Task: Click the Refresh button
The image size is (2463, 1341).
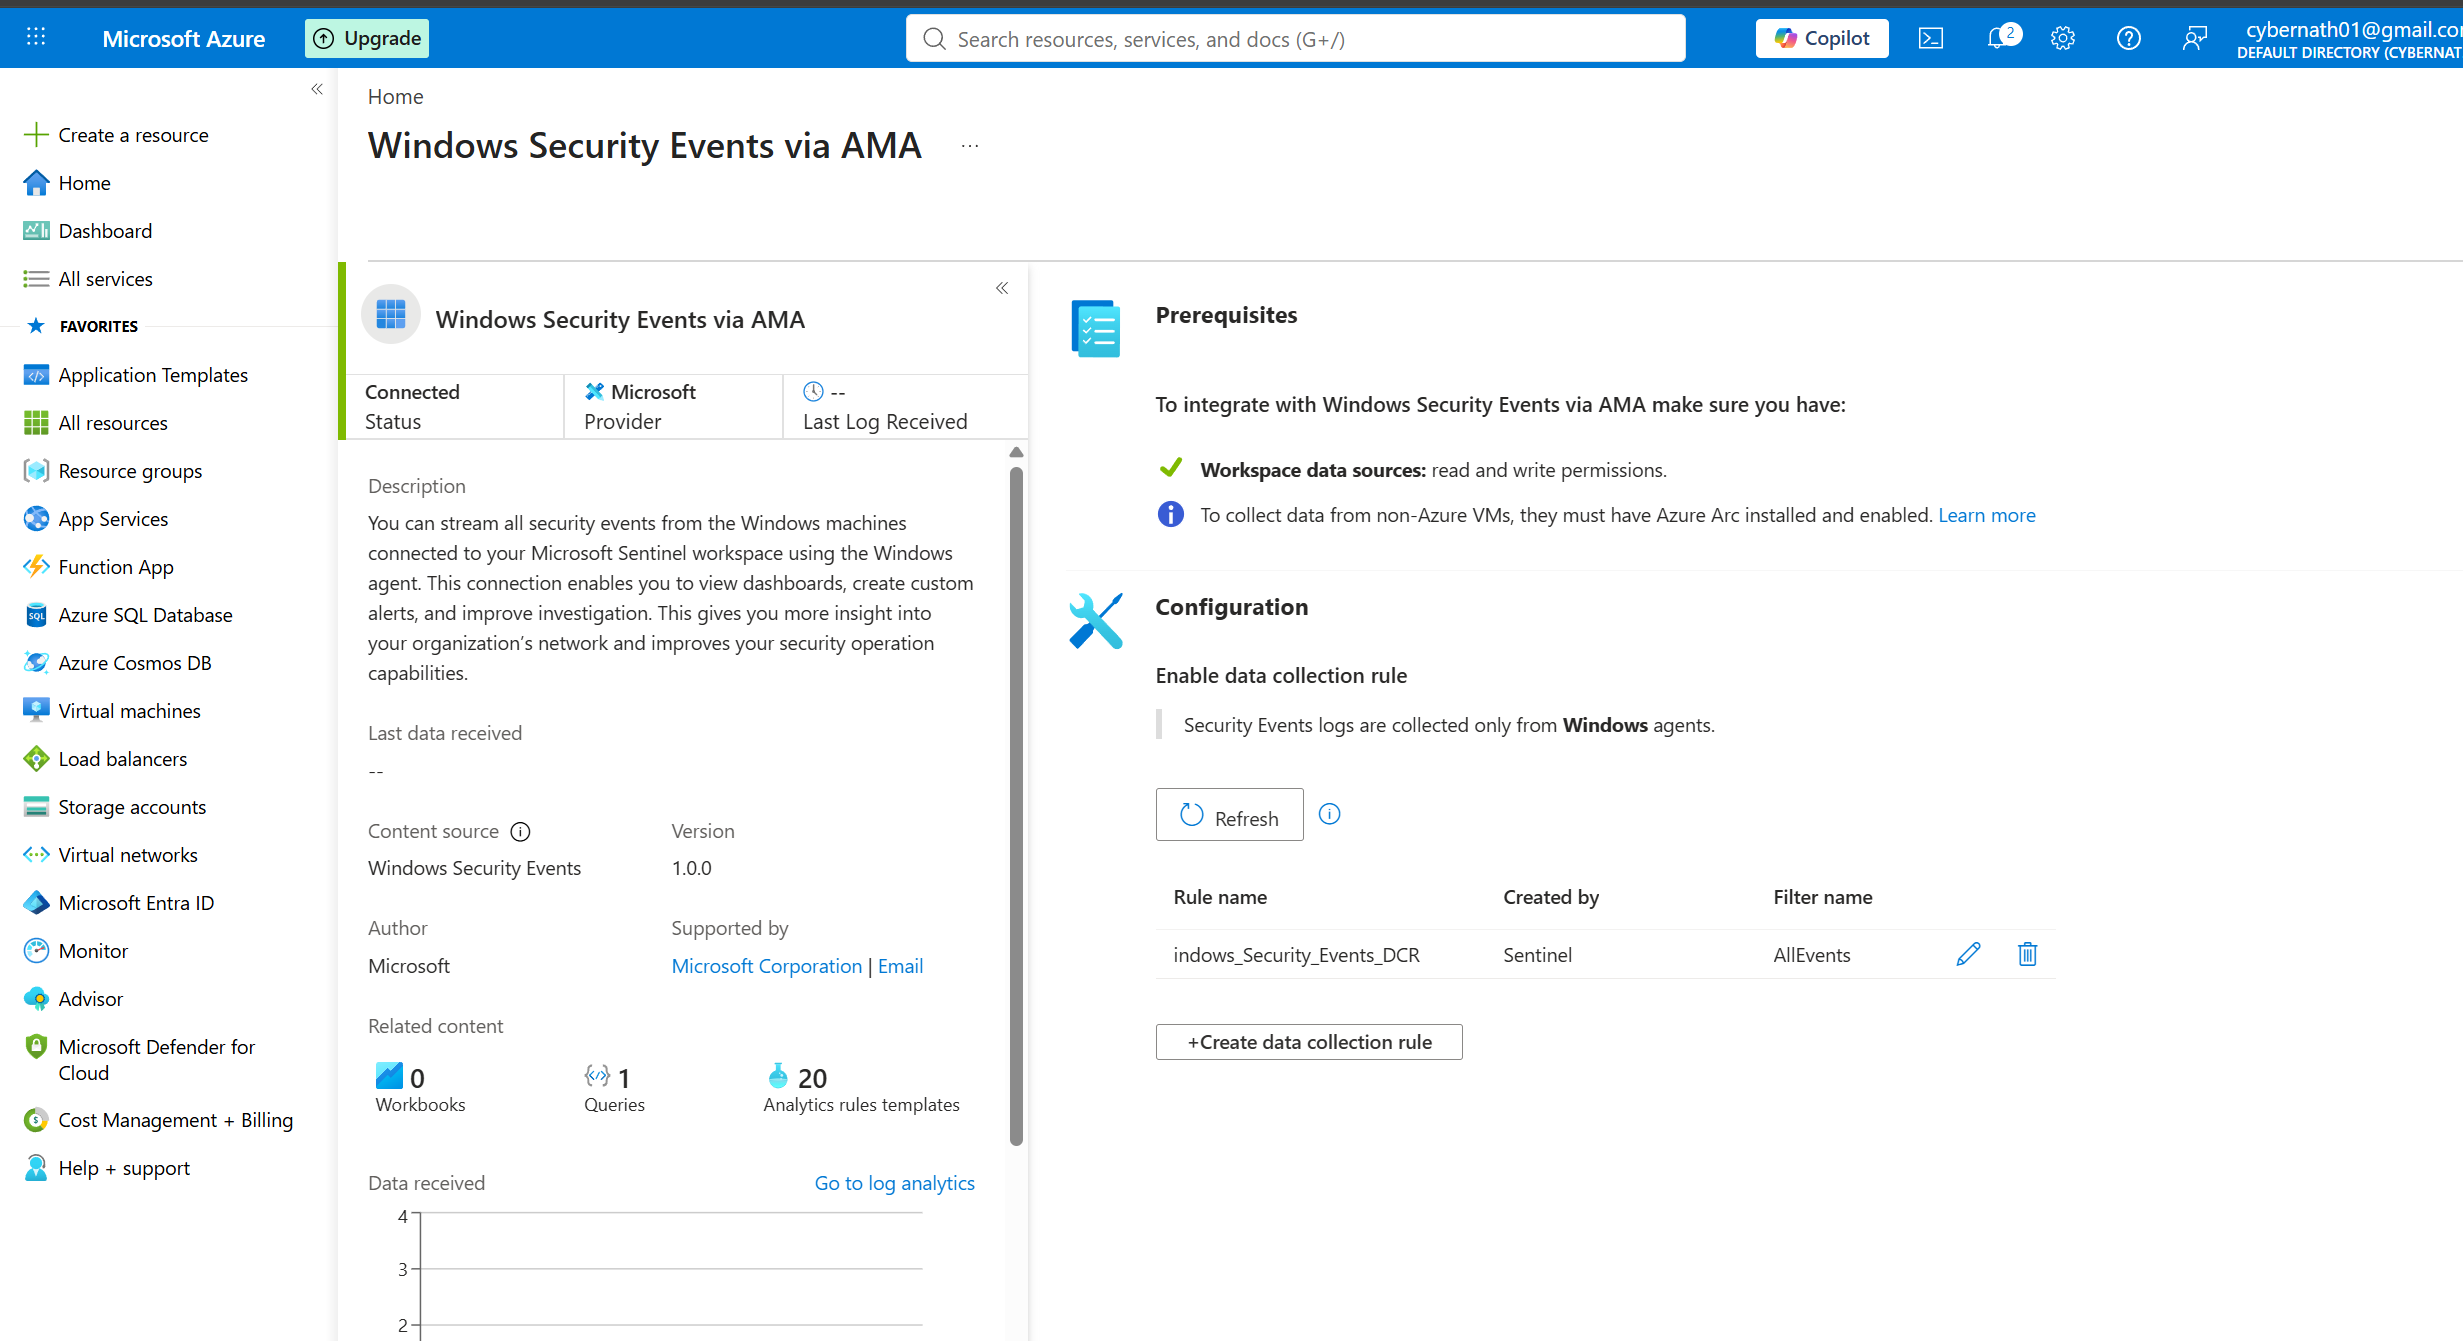Action: coord(1229,815)
